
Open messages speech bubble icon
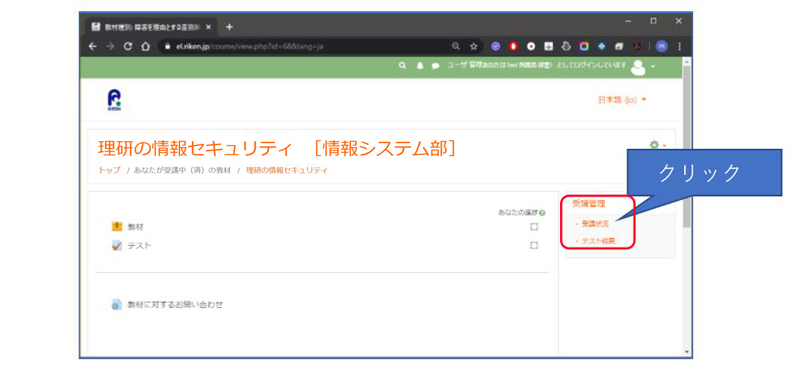pos(435,66)
